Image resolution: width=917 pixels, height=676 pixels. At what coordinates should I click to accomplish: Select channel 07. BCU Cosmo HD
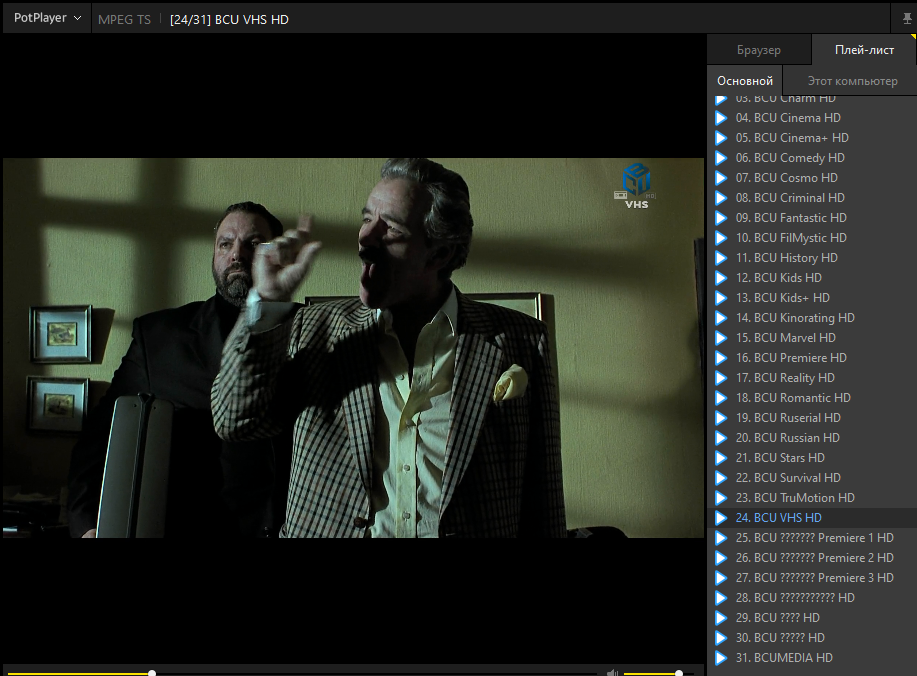coord(812,178)
